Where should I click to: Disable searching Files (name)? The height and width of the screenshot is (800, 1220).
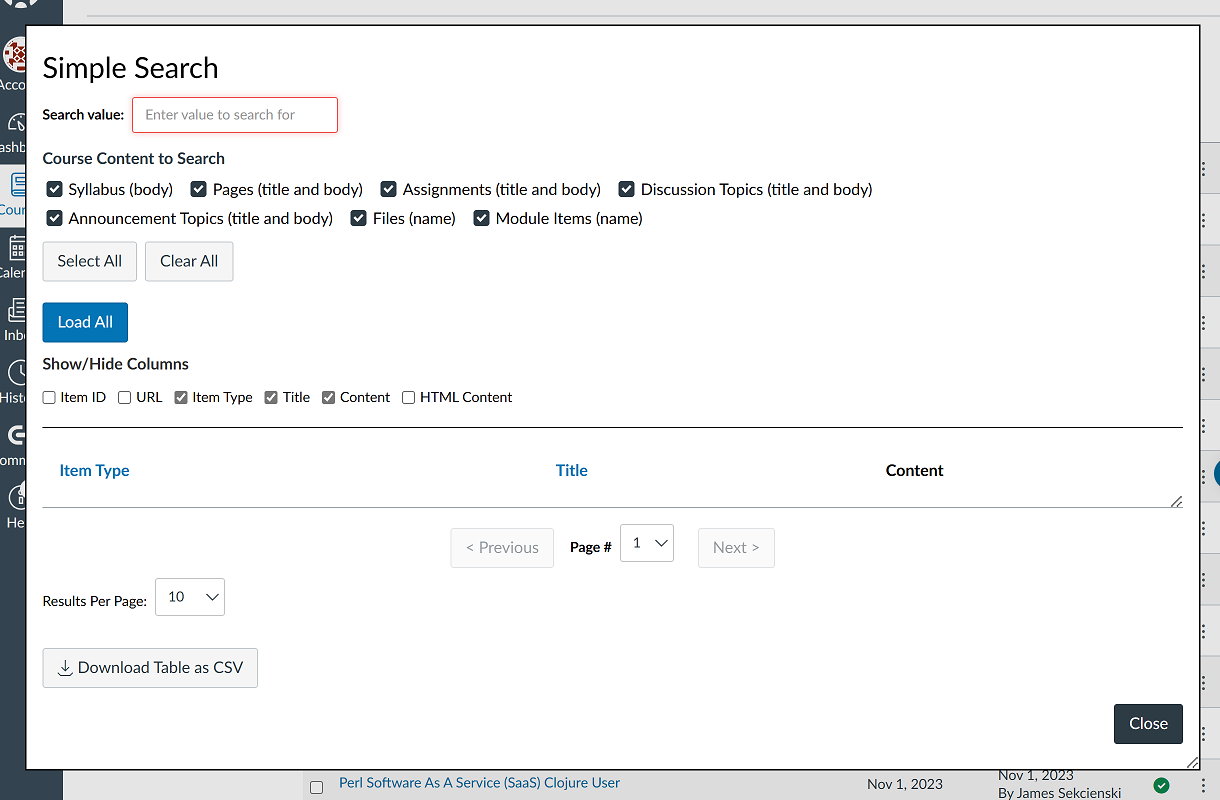coord(359,218)
